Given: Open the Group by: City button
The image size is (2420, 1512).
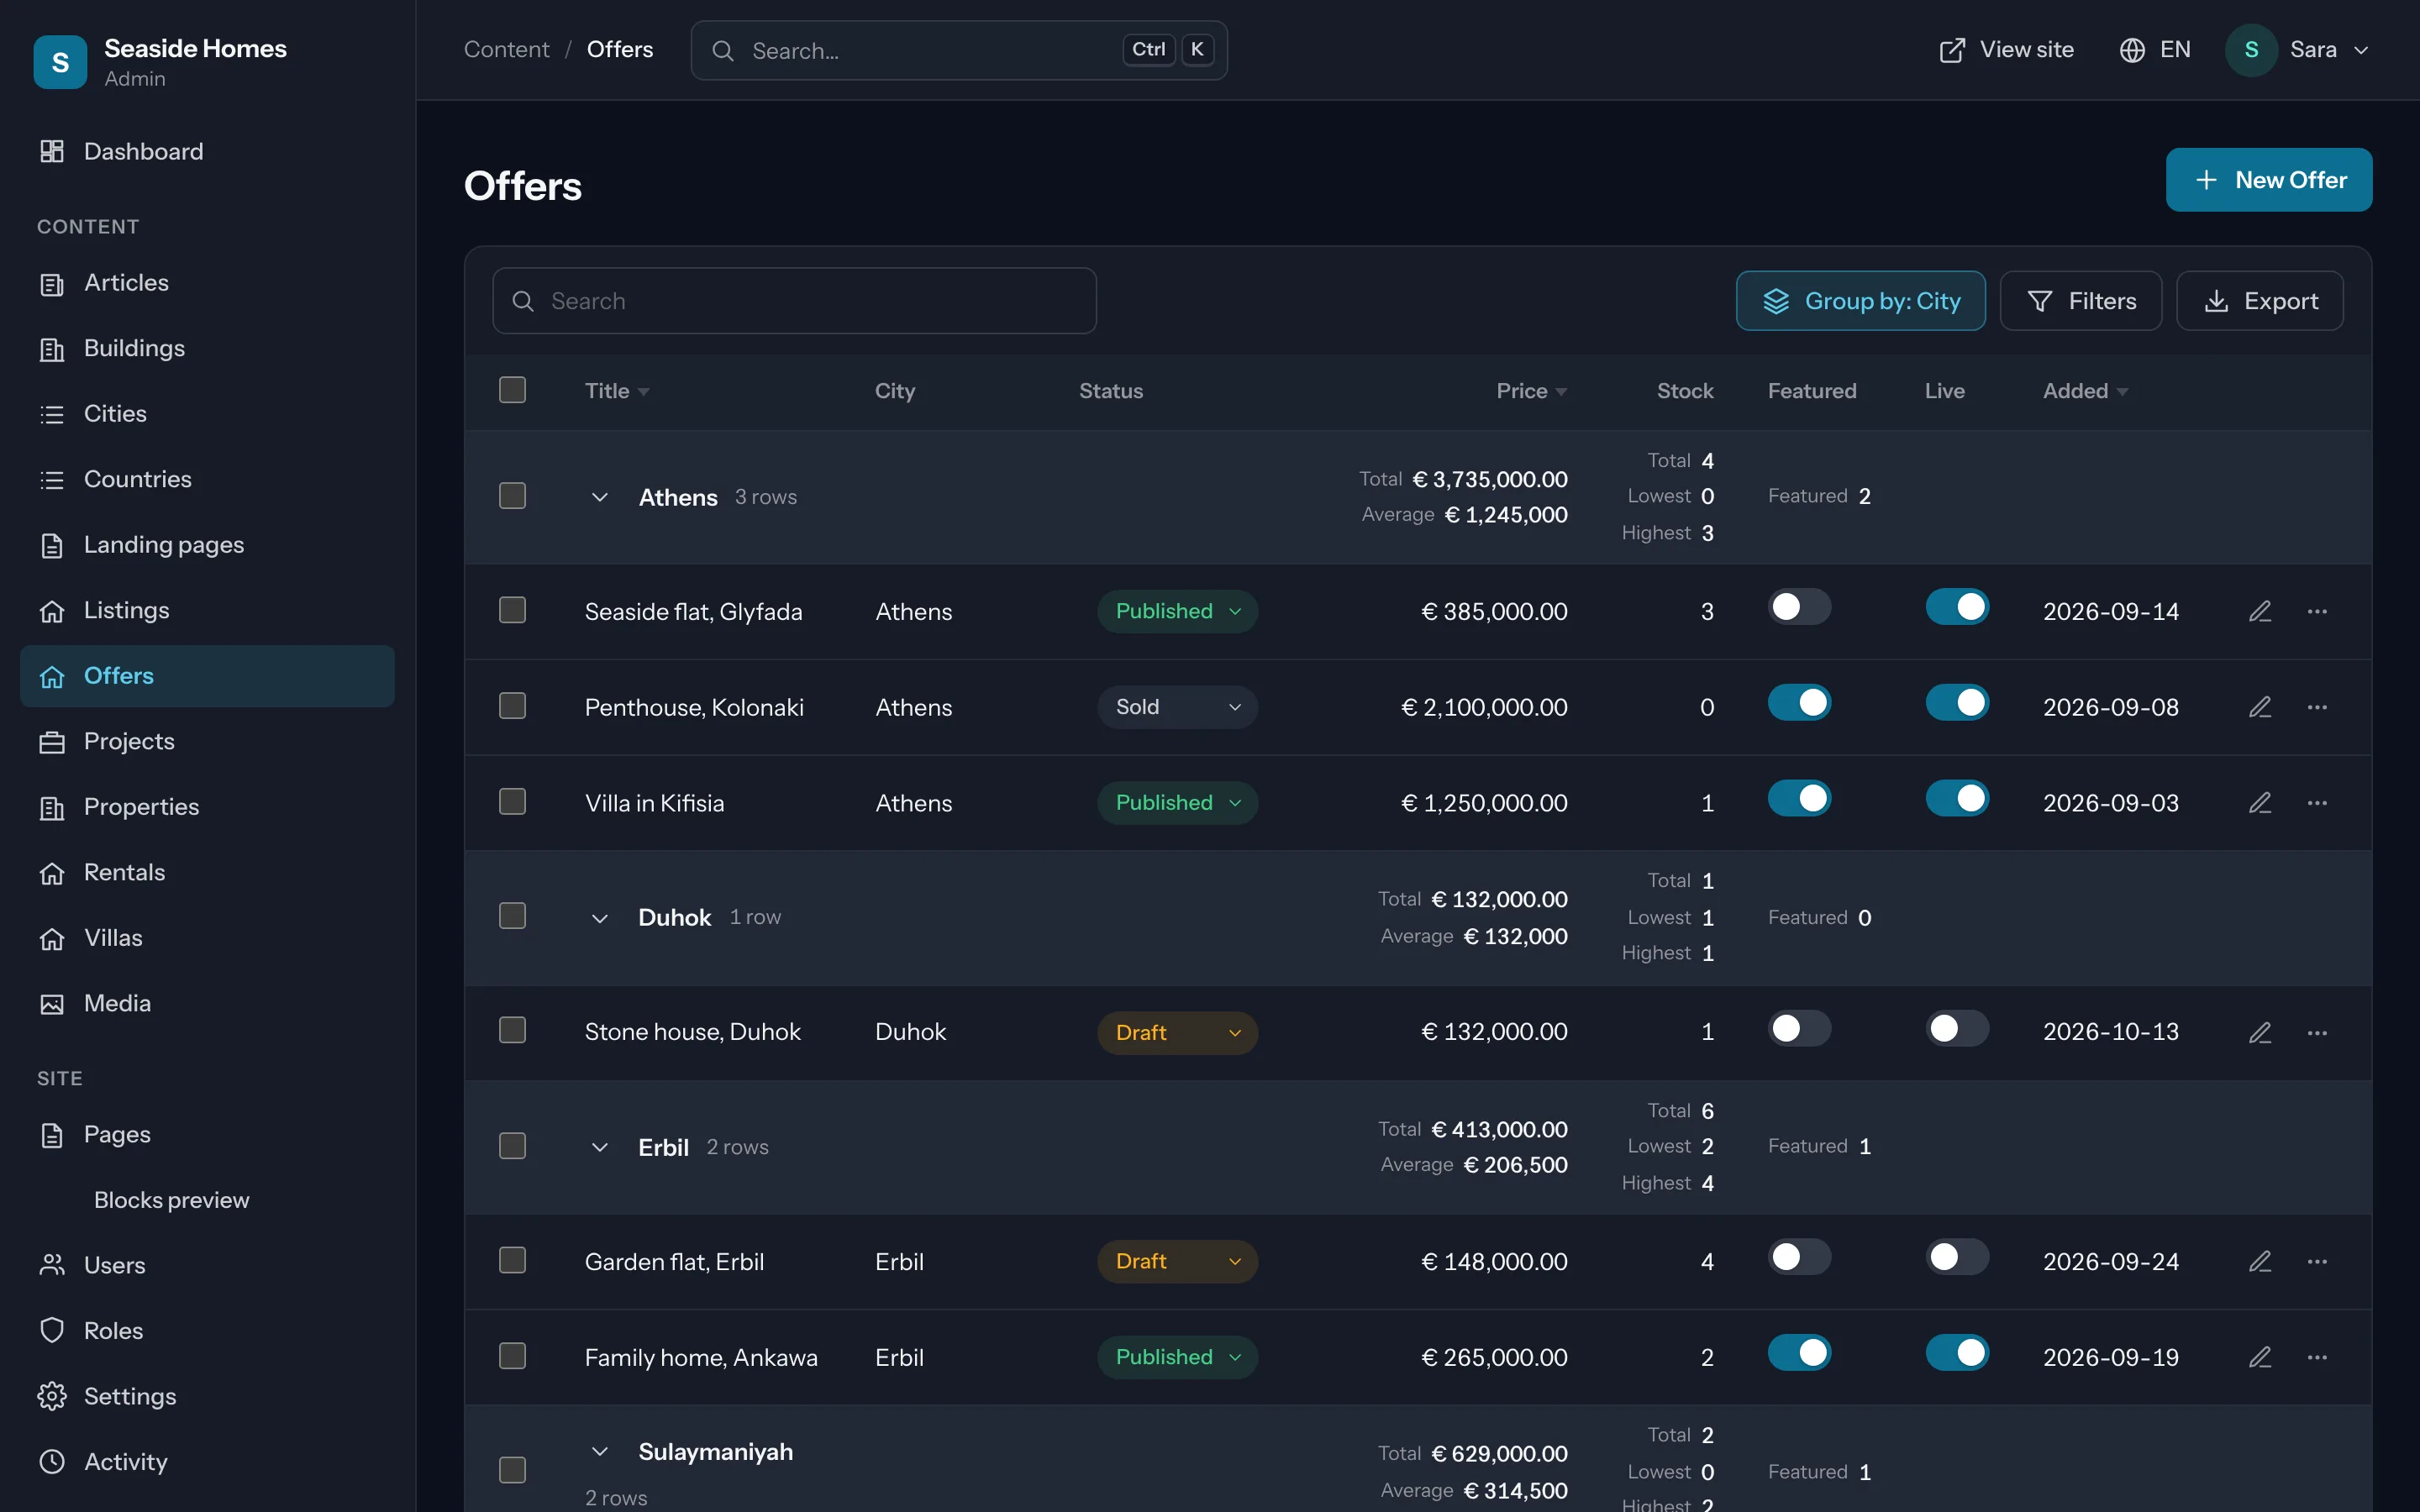Looking at the screenshot, I should (1860, 301).
